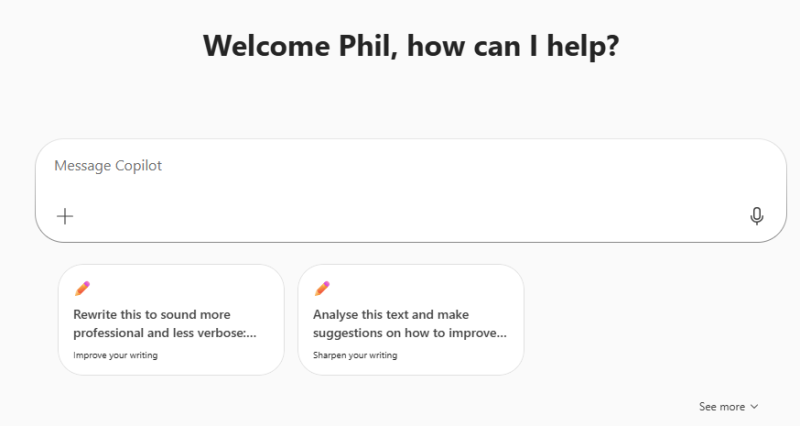The image size is (800, 426).
Task: Click the plus icon to add attachment
Action: [x=65, y=216]
